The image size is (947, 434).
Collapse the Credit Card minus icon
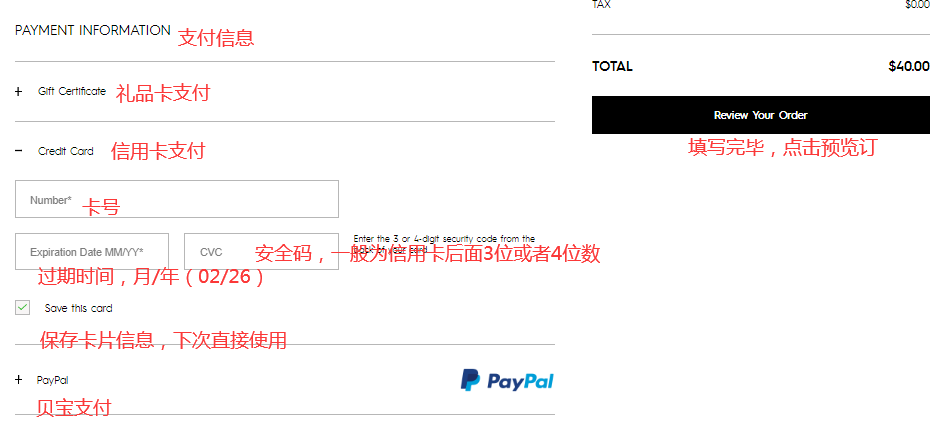(x=18, y=150)
